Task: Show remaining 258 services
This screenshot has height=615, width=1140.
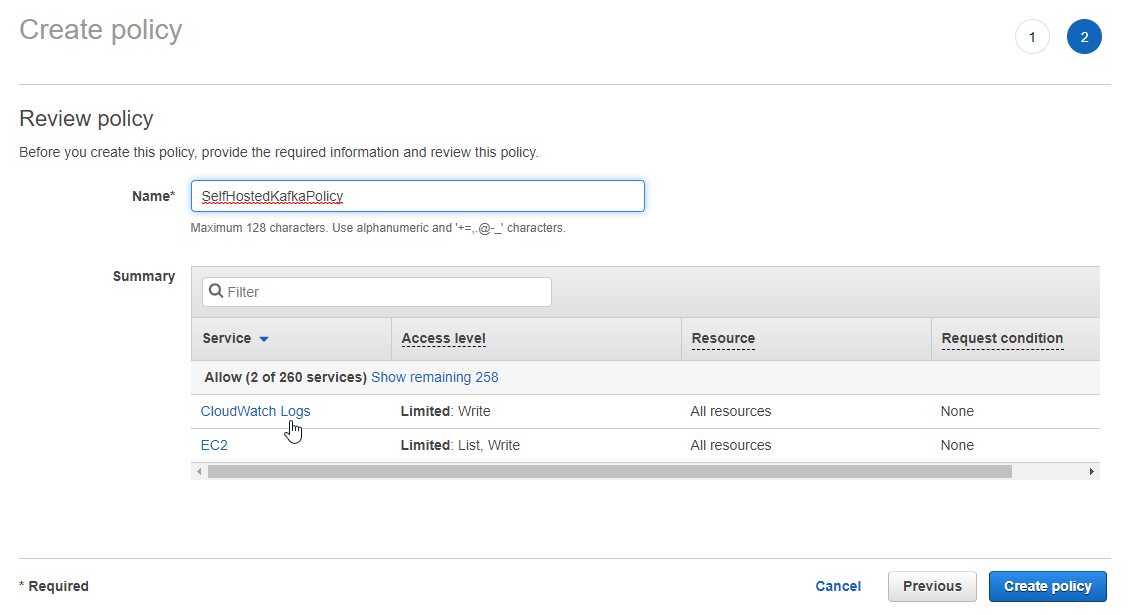Action: tap(435, 377)
